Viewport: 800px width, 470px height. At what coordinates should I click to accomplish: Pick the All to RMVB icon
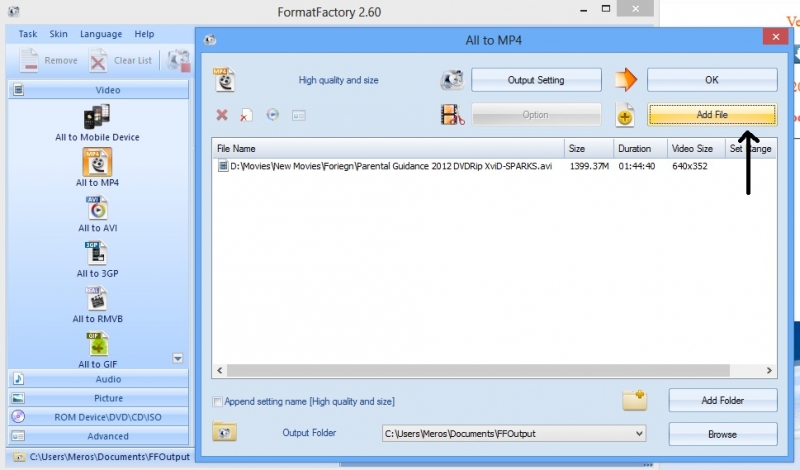pyautogui.click(x=97, y=299)
